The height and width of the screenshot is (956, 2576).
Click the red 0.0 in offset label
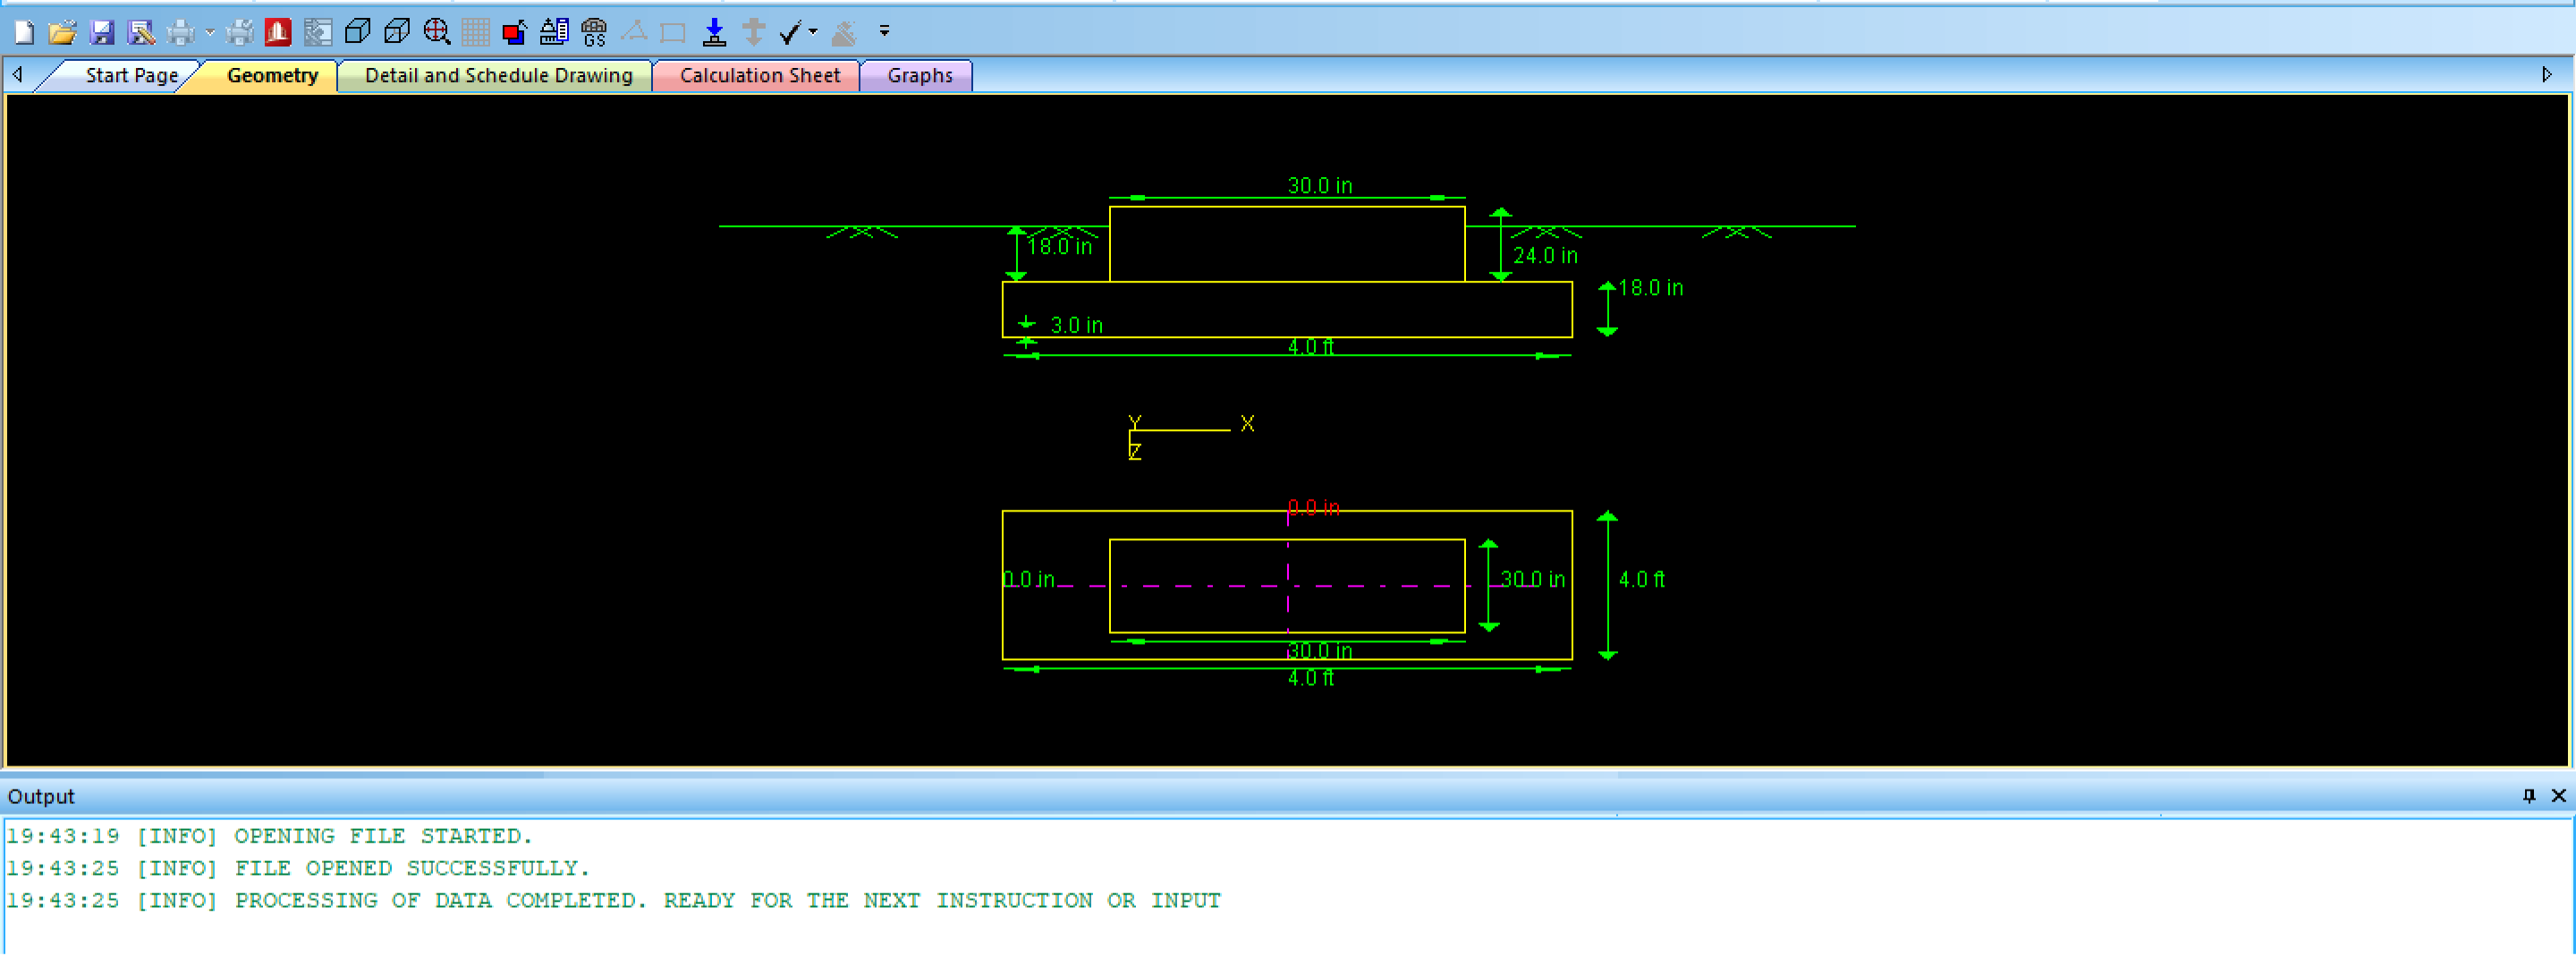(1314, 509)
